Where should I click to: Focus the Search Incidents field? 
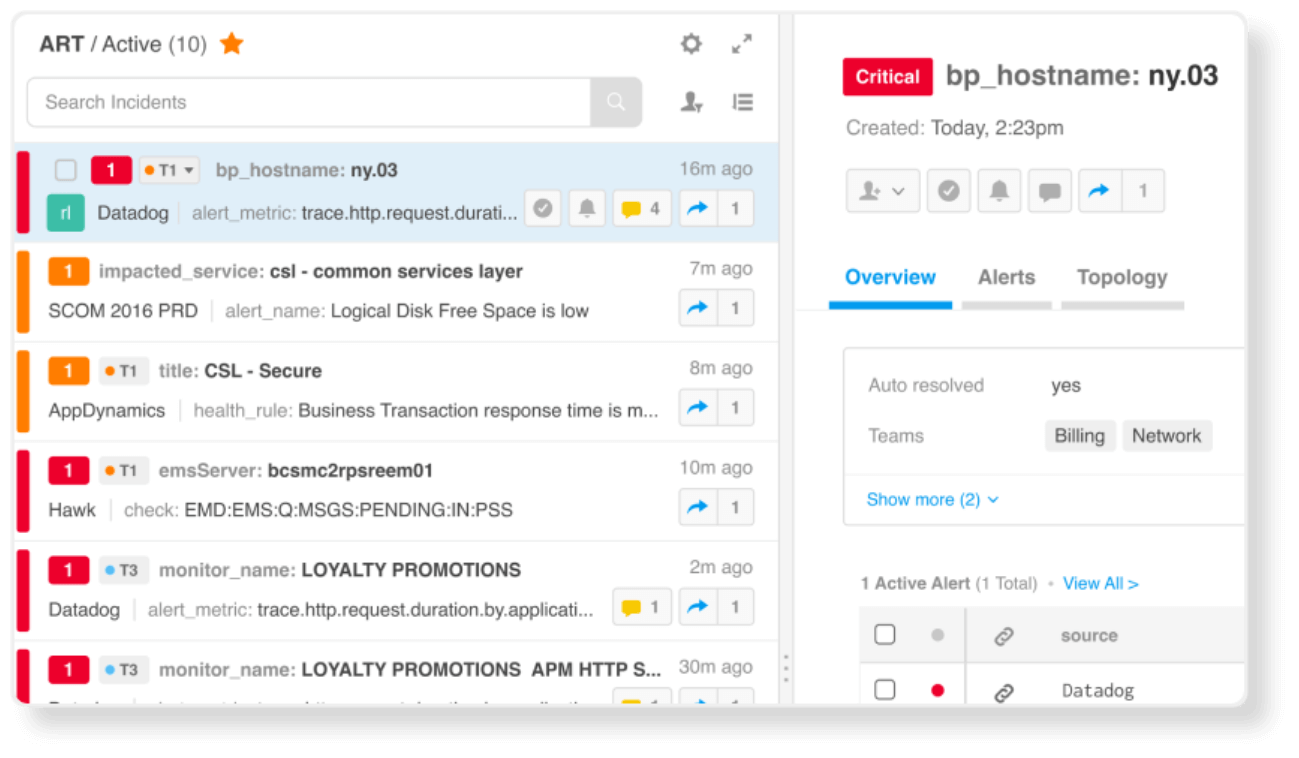309,102
